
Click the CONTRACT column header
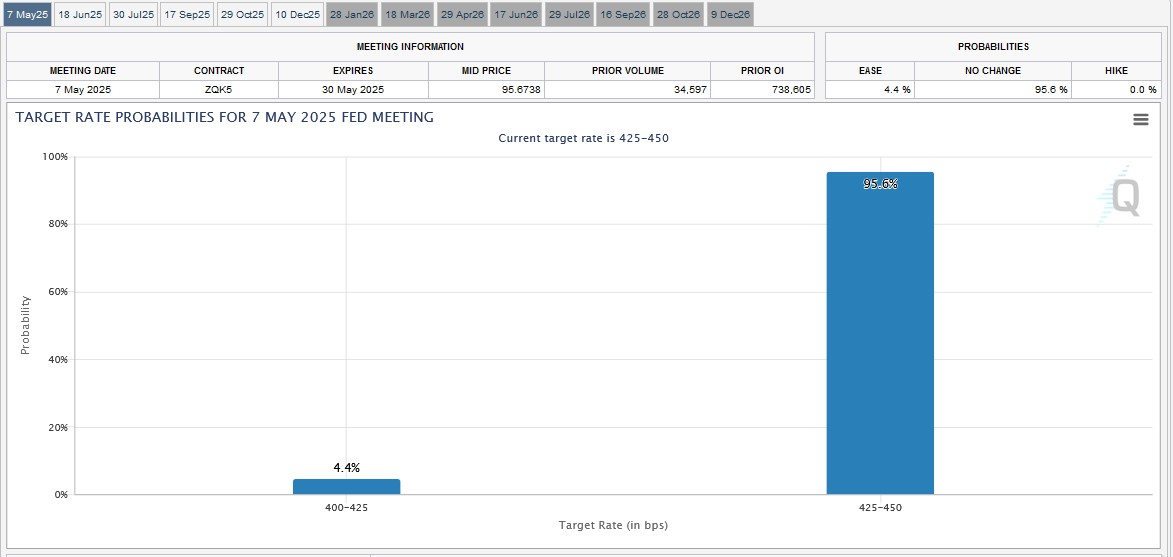coord(218,70)
